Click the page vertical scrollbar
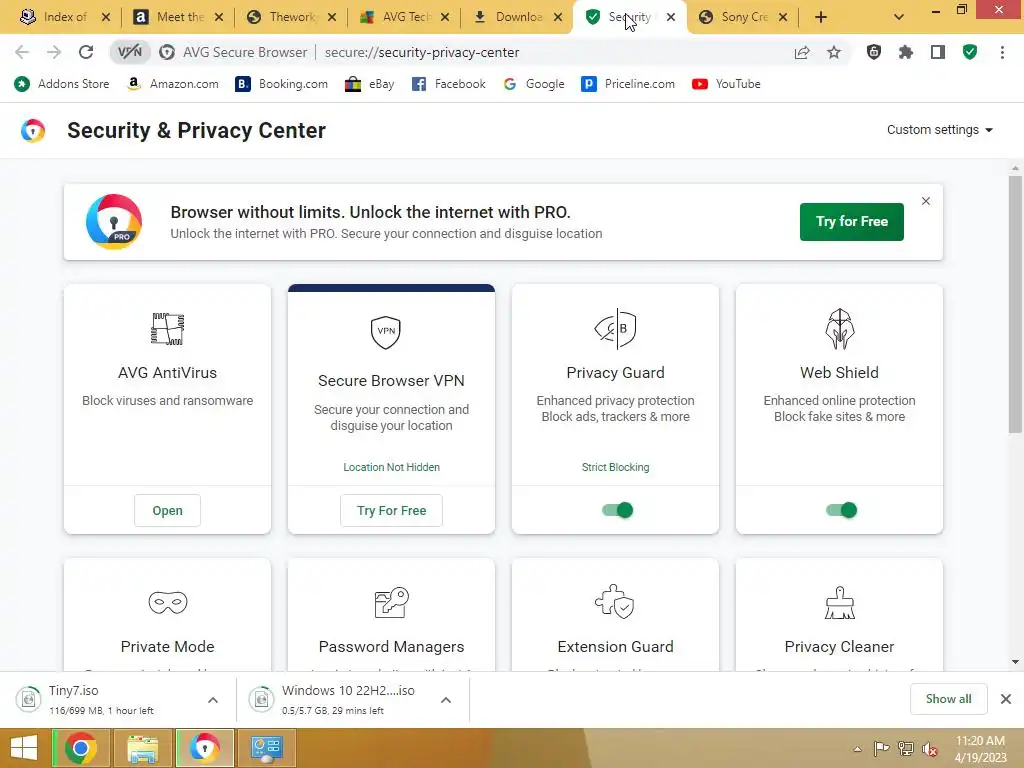1024x768 pixels. coord(1015,304)
